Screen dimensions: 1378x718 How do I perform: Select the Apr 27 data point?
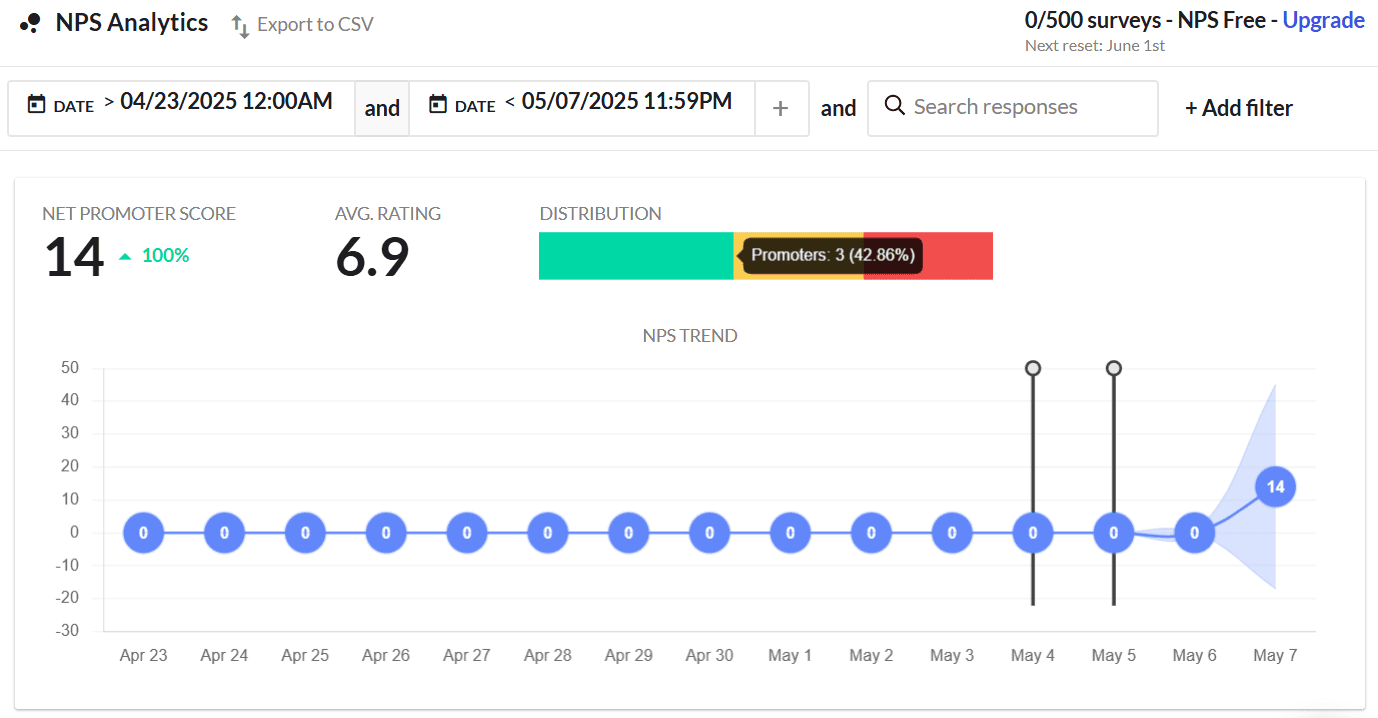467,533
